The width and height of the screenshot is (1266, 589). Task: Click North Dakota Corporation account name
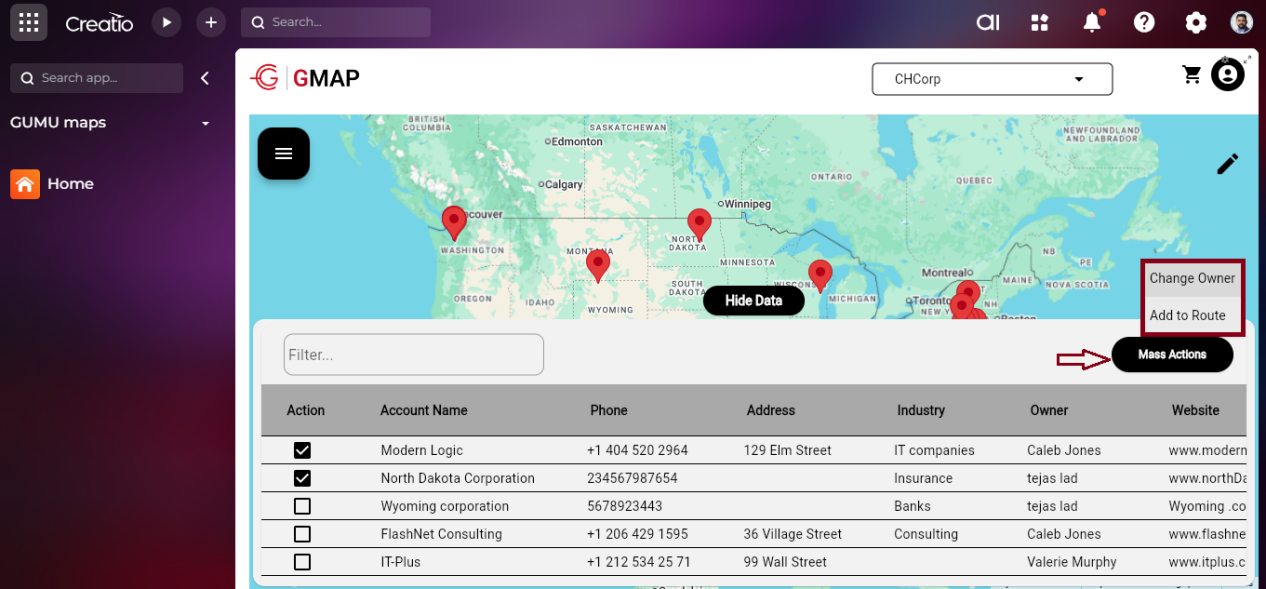458,478
